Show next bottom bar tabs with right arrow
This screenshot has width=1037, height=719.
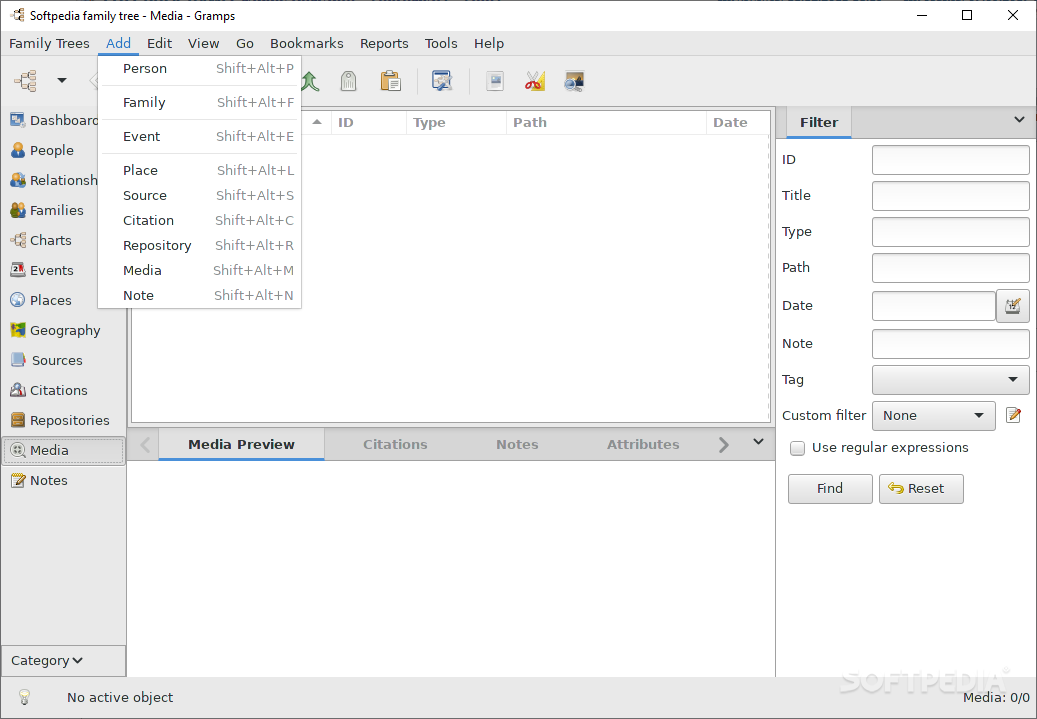click(724, 444)
